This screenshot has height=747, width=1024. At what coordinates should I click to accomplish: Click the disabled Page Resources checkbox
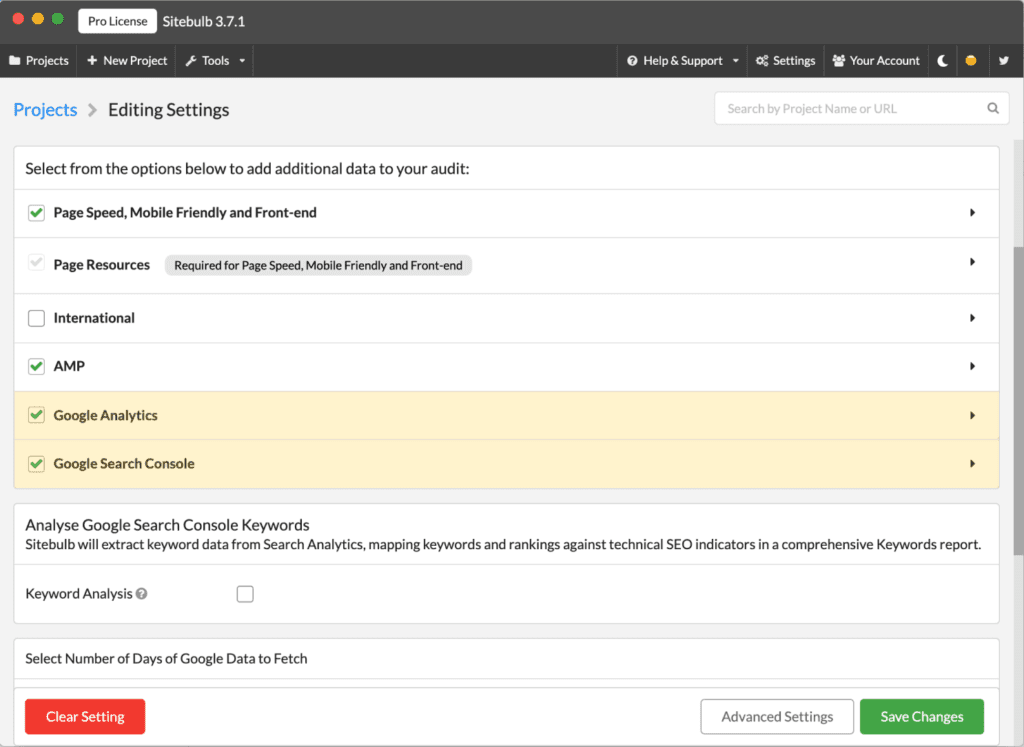pos(37,262)
